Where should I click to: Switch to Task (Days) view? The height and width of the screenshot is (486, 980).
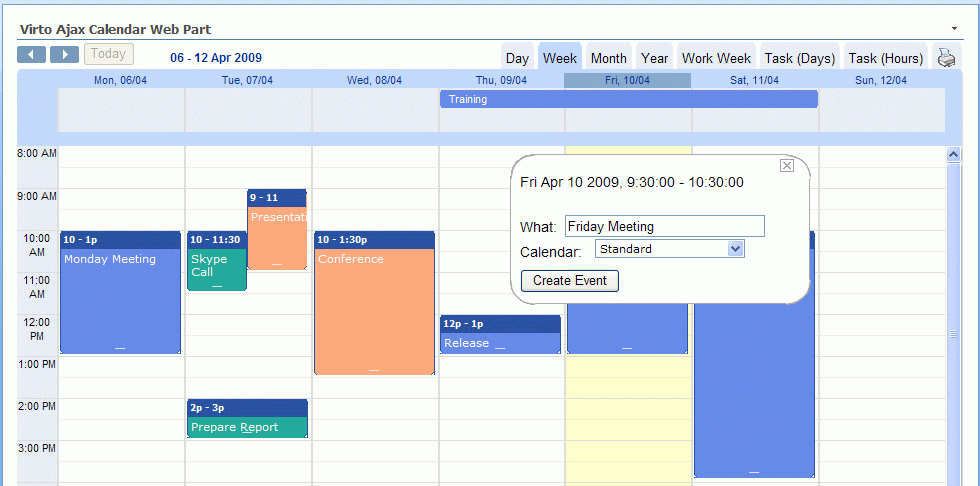click(x=799, y=59)
